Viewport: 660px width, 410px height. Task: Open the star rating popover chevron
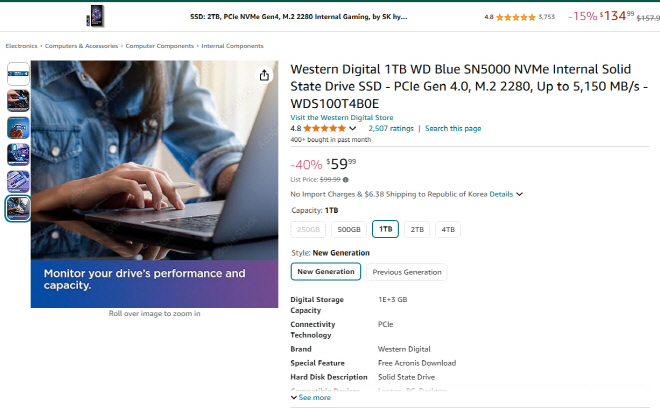tap(353, 128)
